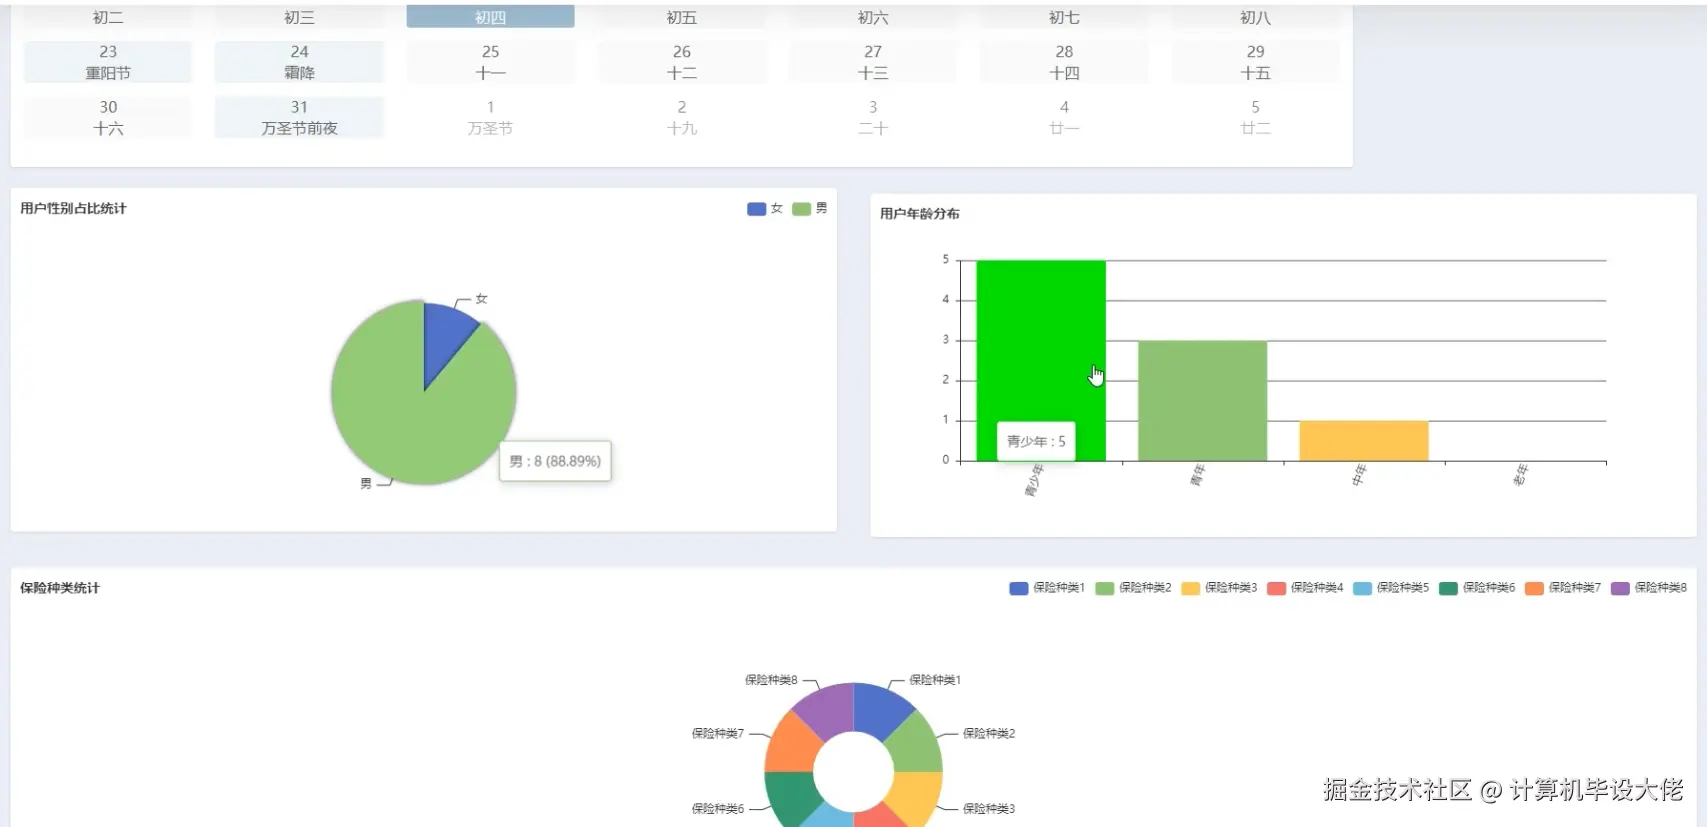Click the 老年 axis label
1707x827 pixels.
click(x=1520, y=476)
